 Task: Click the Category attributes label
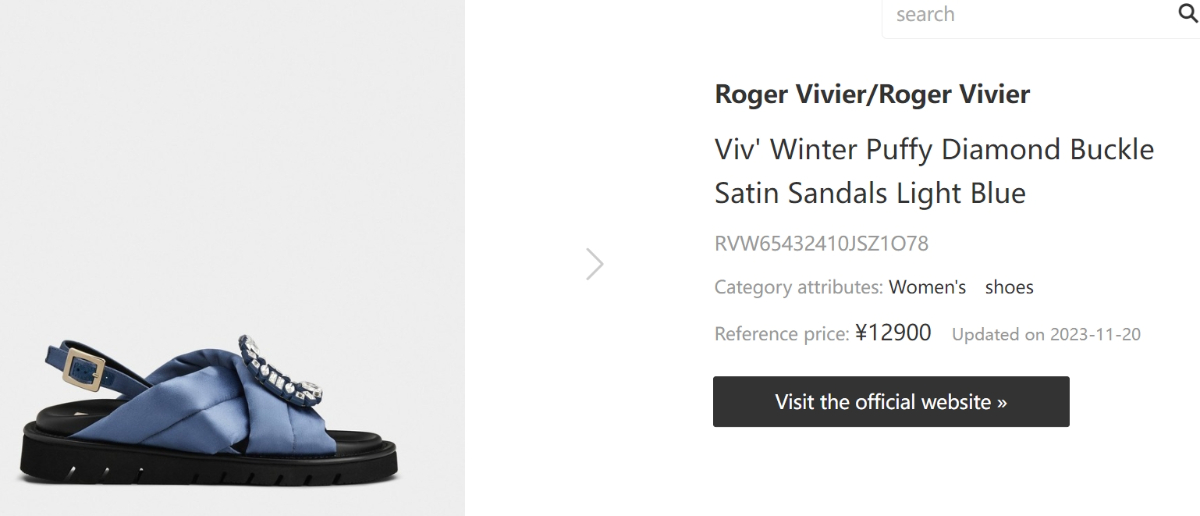tap(798, 288)
